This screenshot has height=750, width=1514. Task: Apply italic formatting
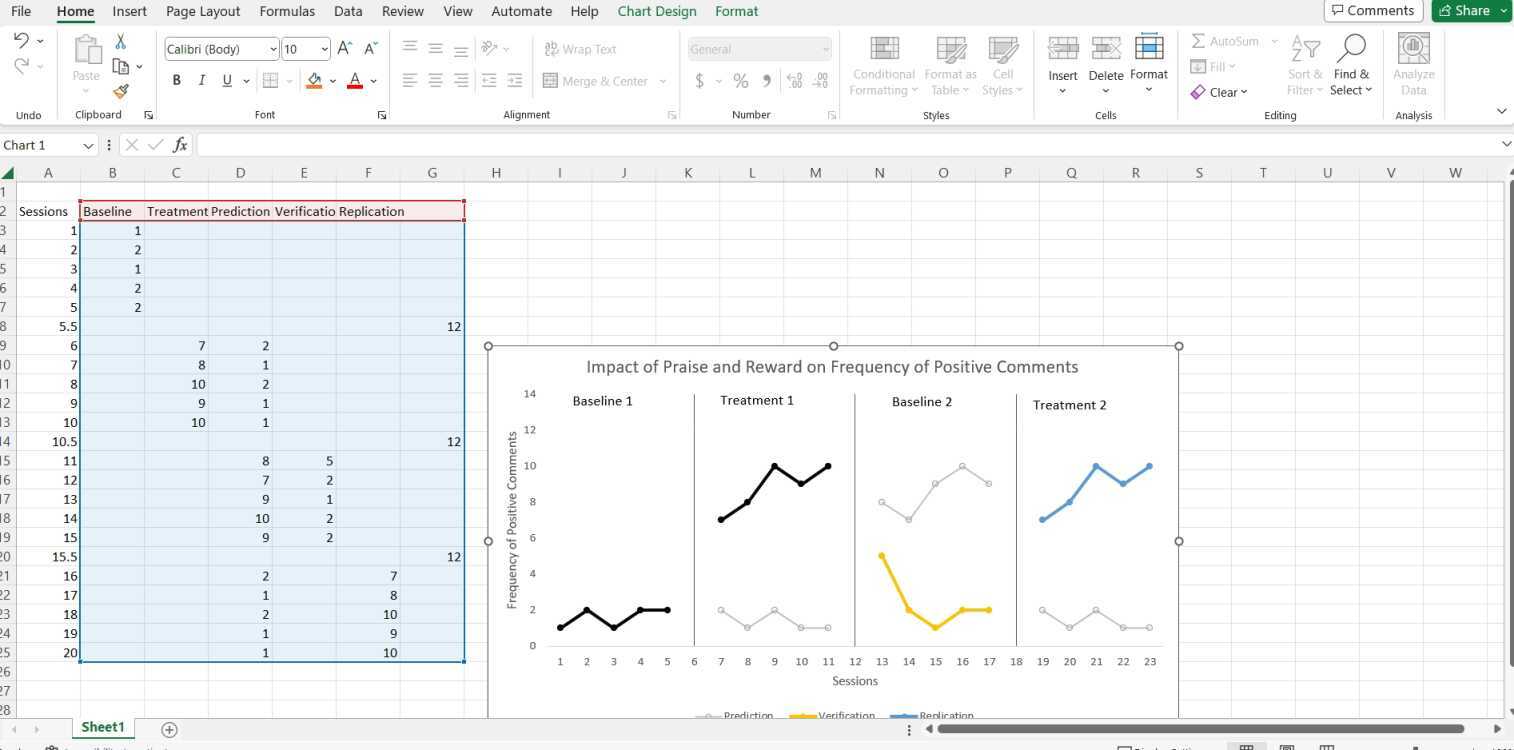tap(201, 80)
